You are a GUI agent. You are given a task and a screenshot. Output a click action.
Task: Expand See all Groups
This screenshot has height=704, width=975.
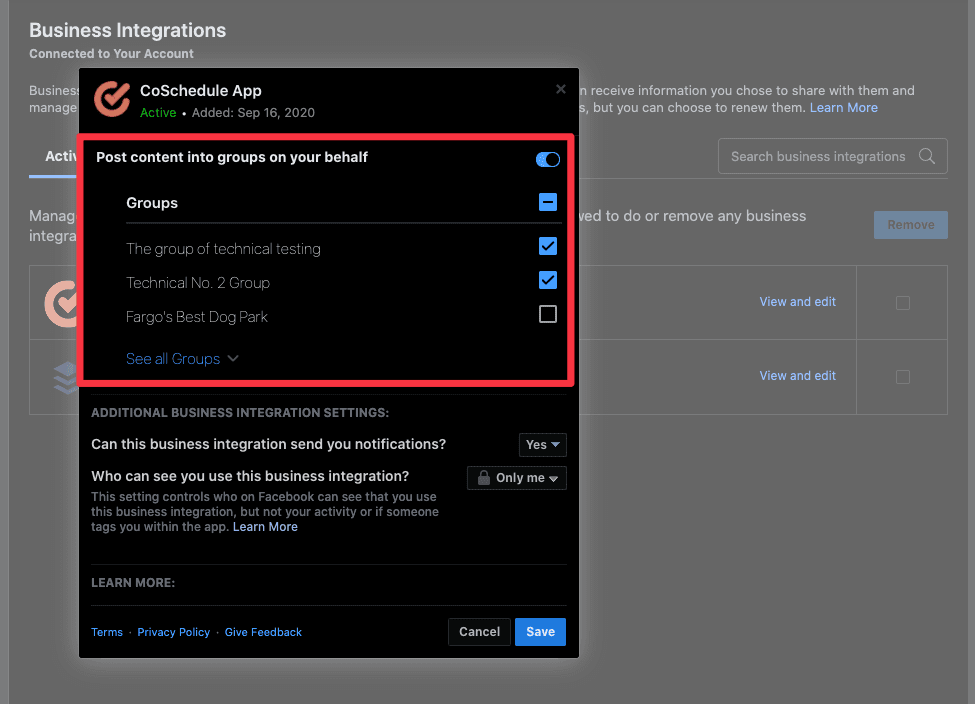pyautogui.click(x=182, y=359)
